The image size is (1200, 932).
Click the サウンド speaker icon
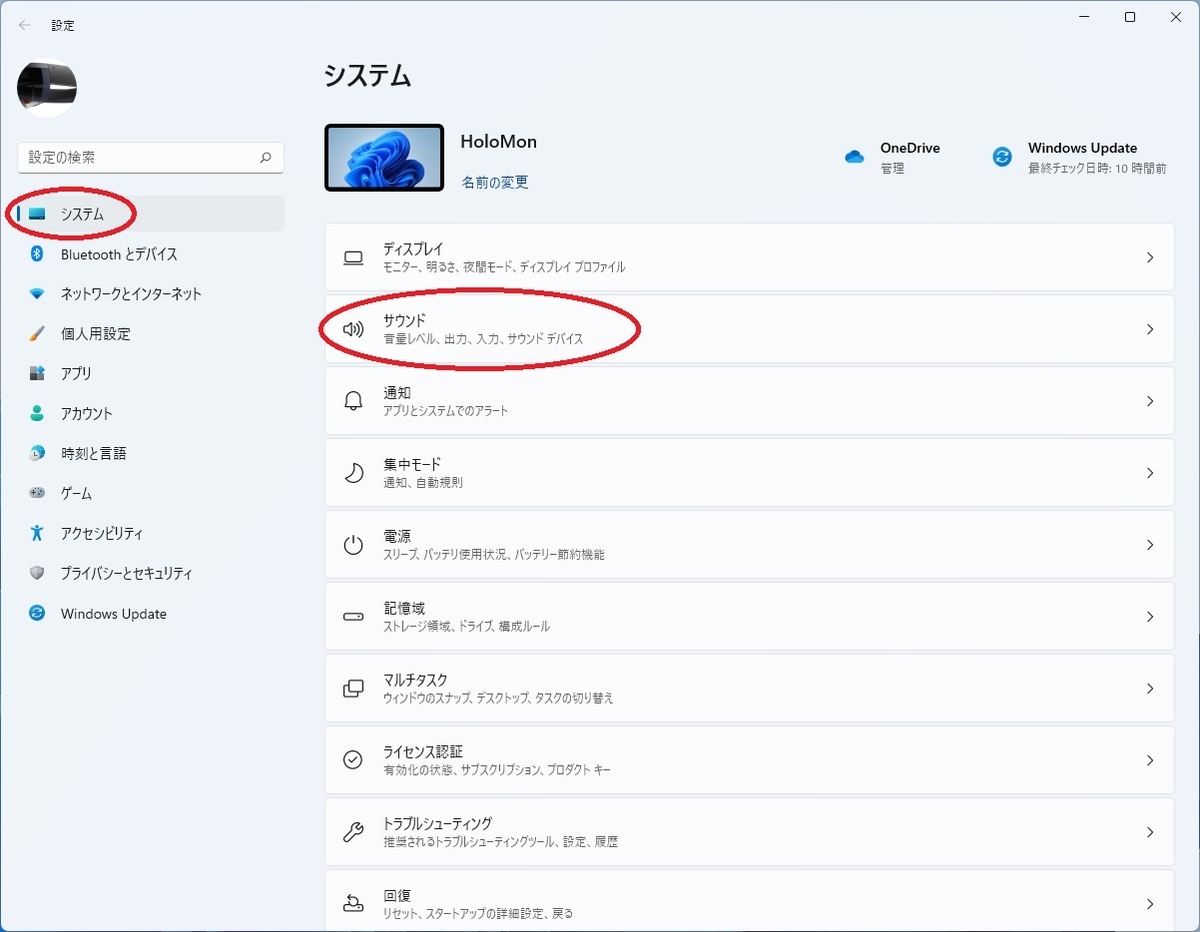click(353, 329)
